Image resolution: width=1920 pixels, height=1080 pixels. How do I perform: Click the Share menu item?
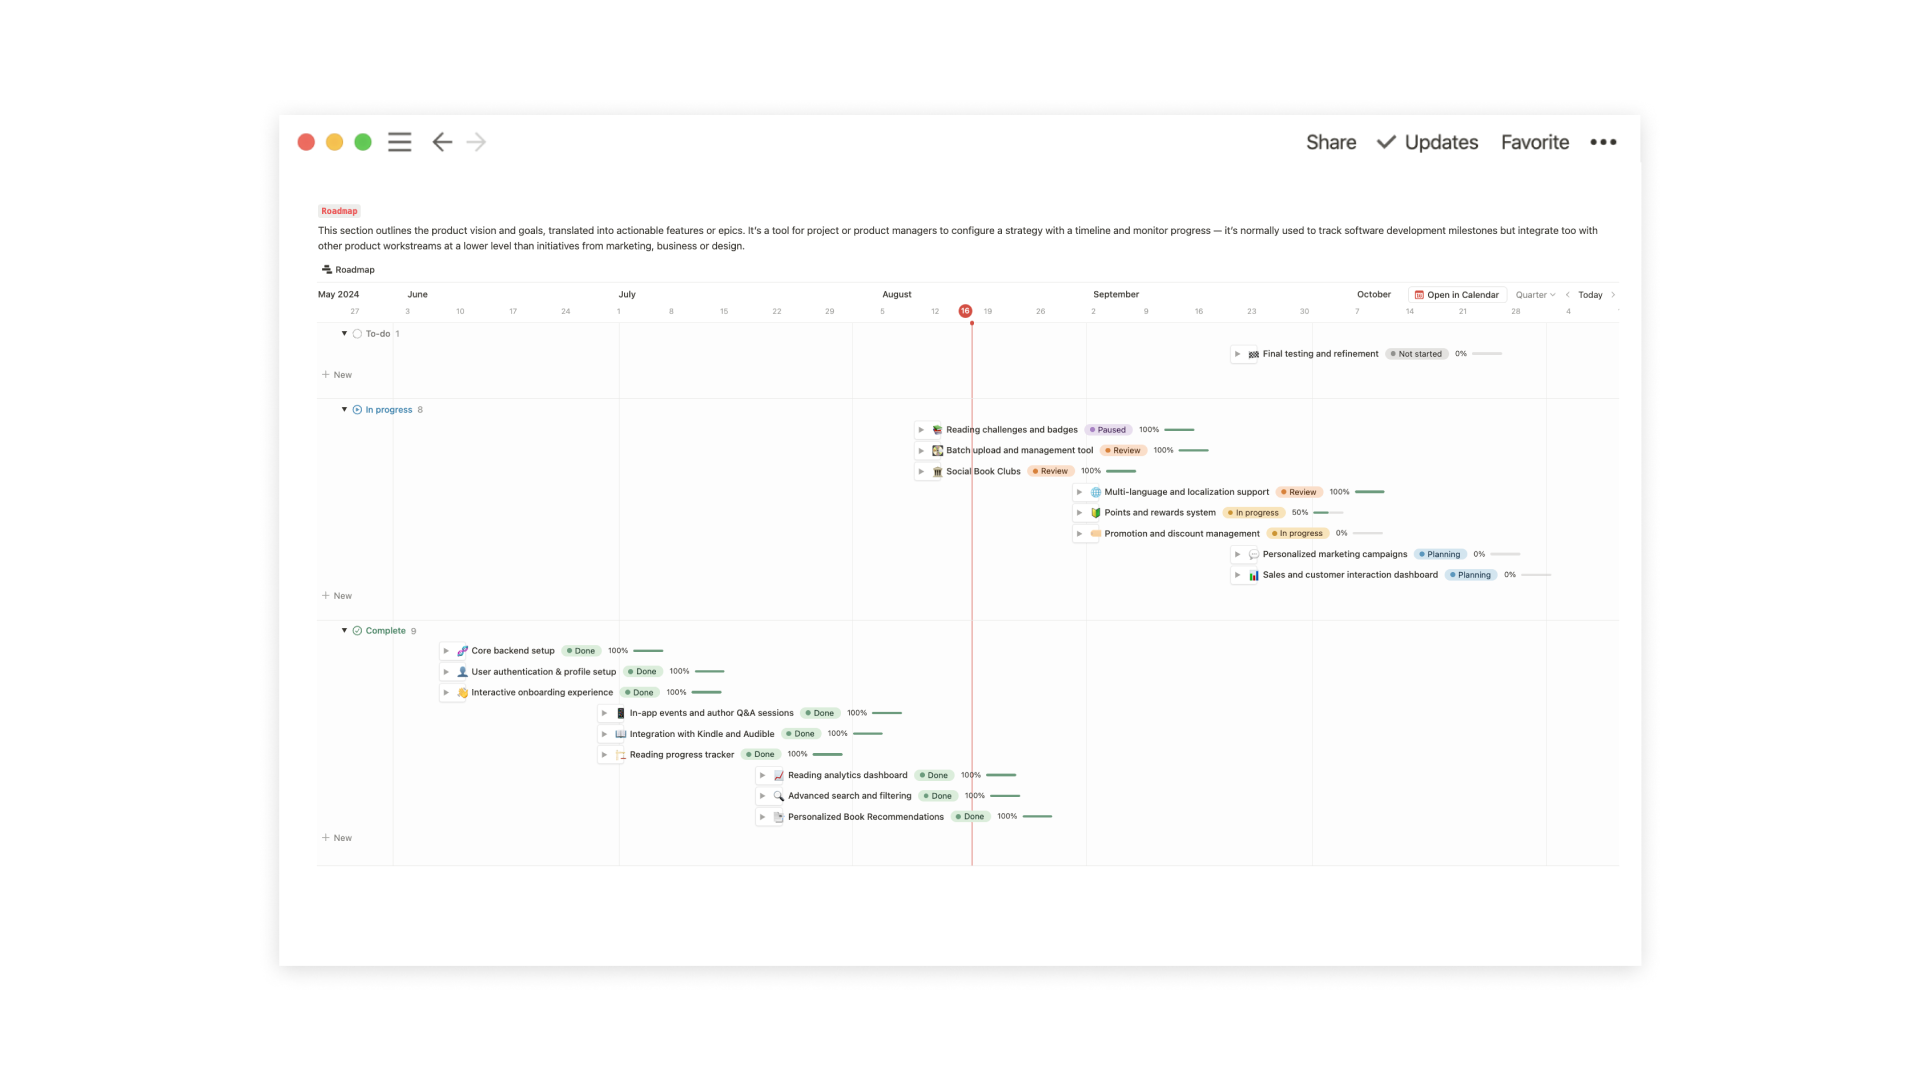1331,142
